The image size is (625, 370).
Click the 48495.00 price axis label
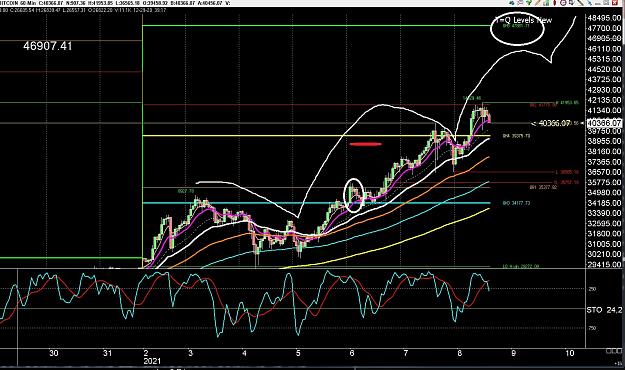(x=604, y=18)
